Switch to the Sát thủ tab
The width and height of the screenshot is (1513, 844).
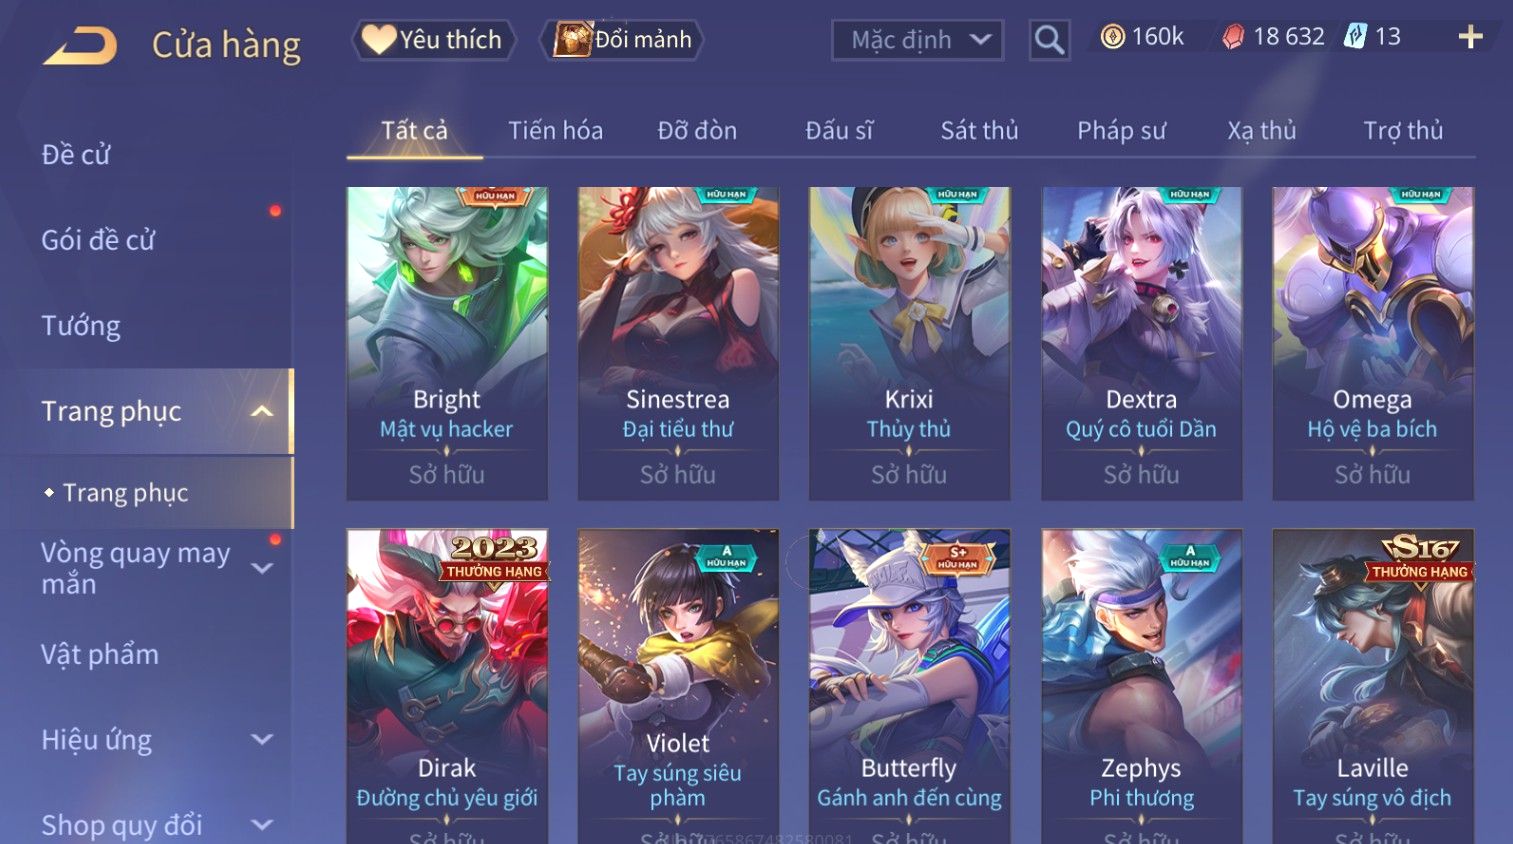[x=979, y=131]
